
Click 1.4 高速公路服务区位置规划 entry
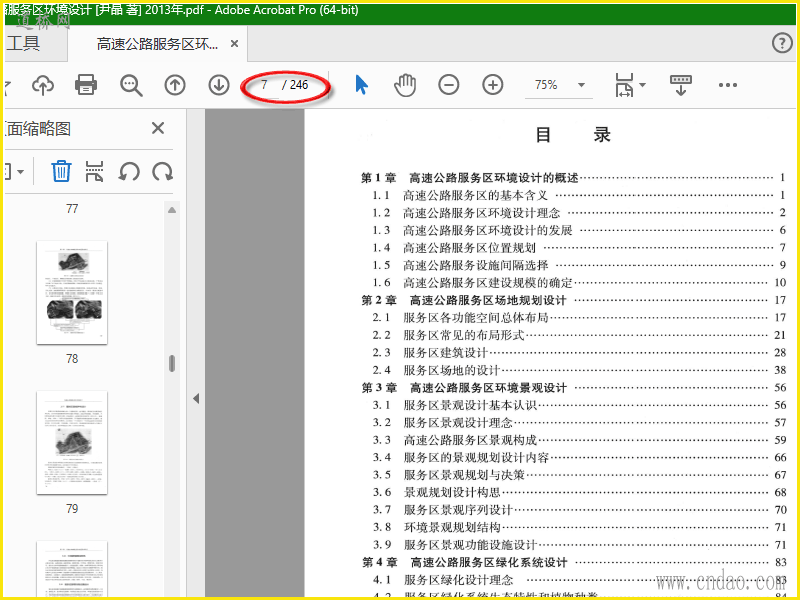(x=579, y=248)
